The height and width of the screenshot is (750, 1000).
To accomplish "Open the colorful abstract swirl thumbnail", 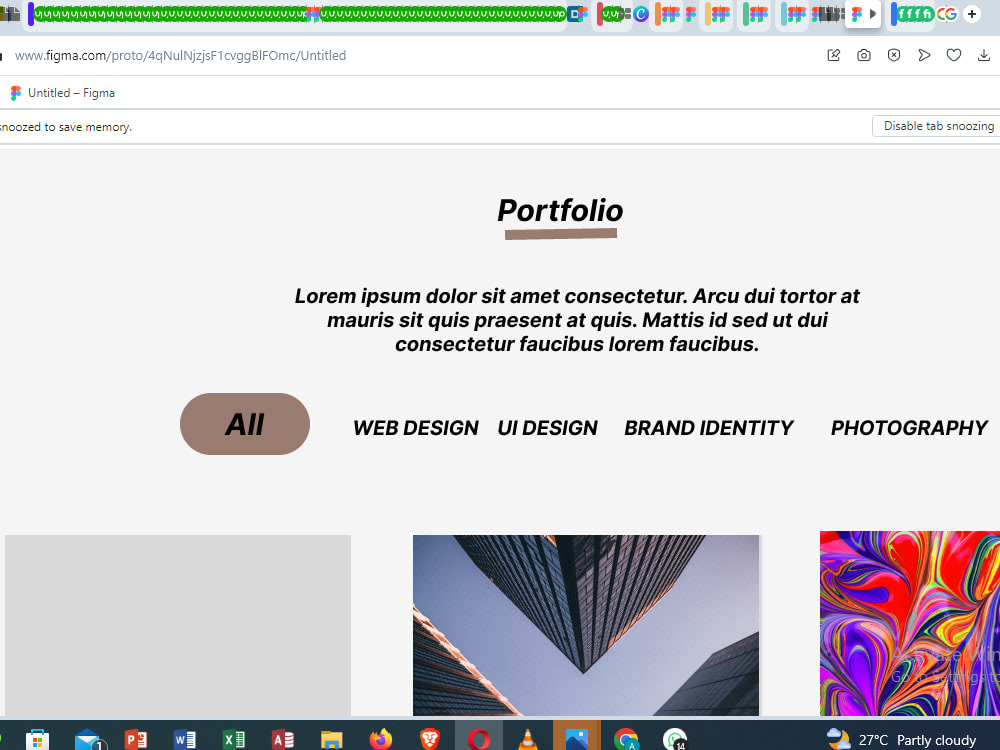I will (x=909, y=623).
